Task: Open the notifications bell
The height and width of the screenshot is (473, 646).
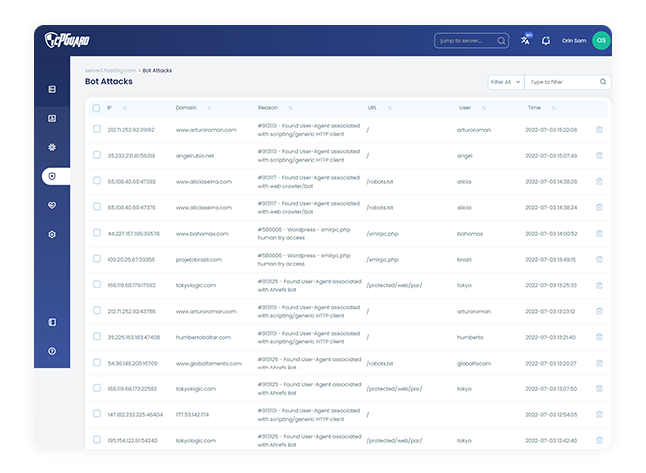Action: point(546,41)
